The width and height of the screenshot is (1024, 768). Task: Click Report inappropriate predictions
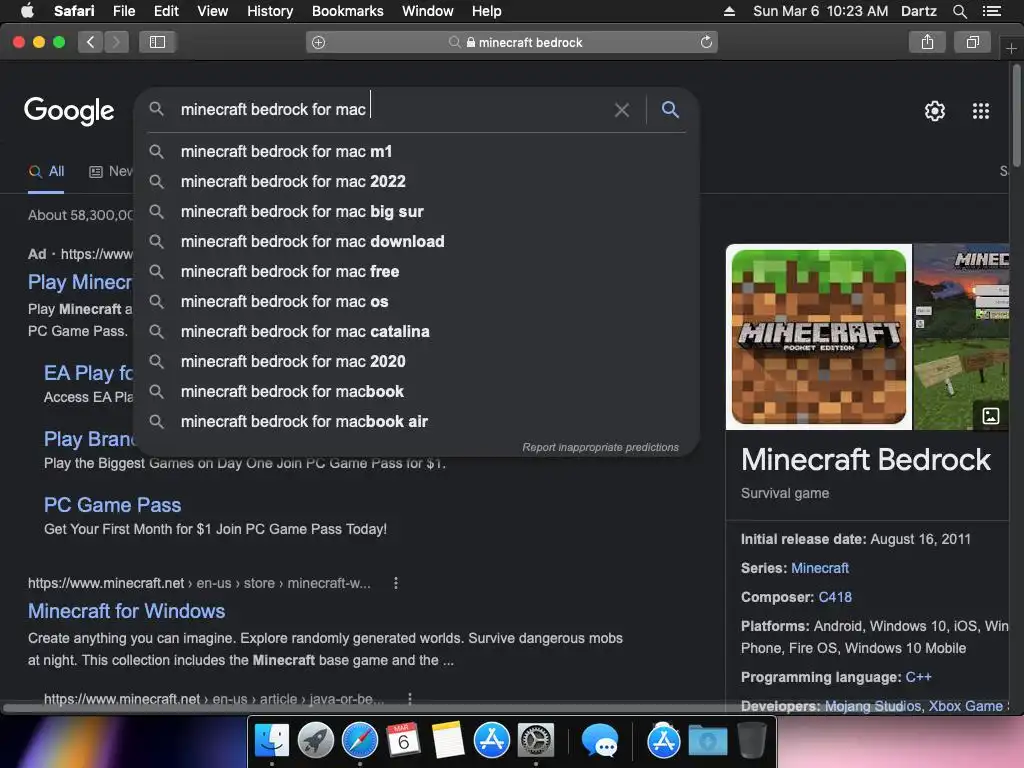[x=600, y=447]
